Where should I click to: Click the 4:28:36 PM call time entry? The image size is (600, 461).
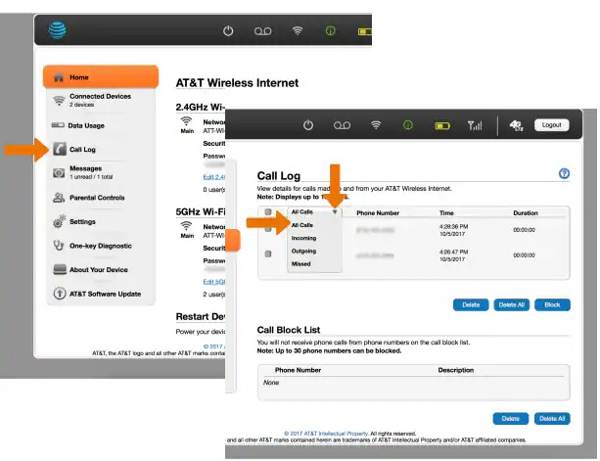point(453,230)
